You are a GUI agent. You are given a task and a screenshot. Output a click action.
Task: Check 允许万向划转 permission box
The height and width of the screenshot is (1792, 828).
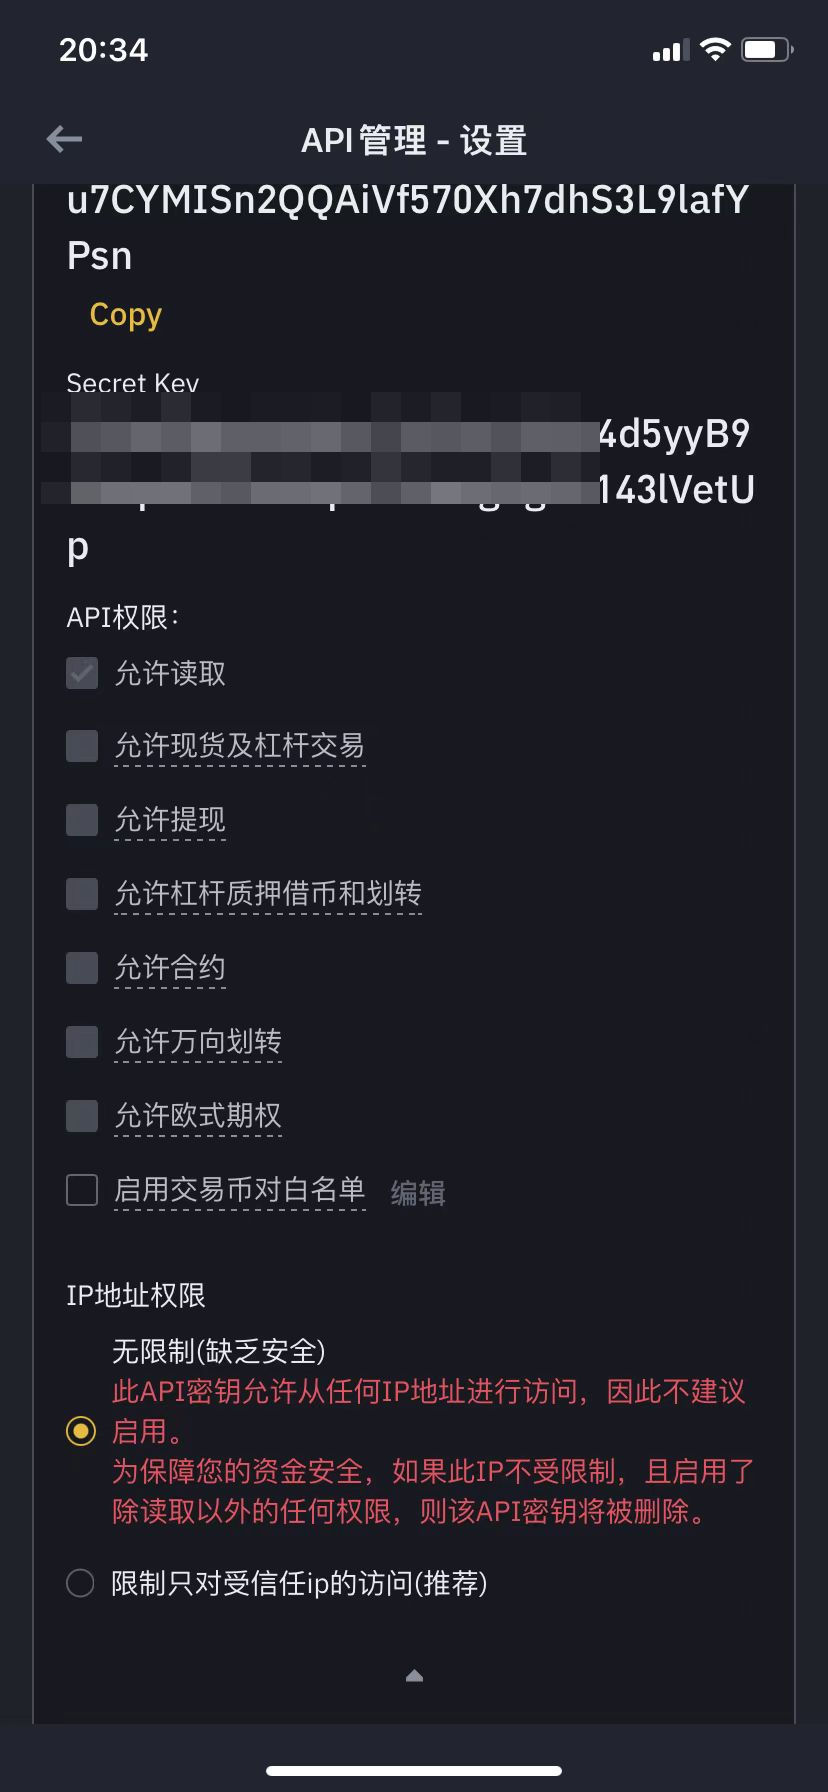click(x=82, y=1041)
